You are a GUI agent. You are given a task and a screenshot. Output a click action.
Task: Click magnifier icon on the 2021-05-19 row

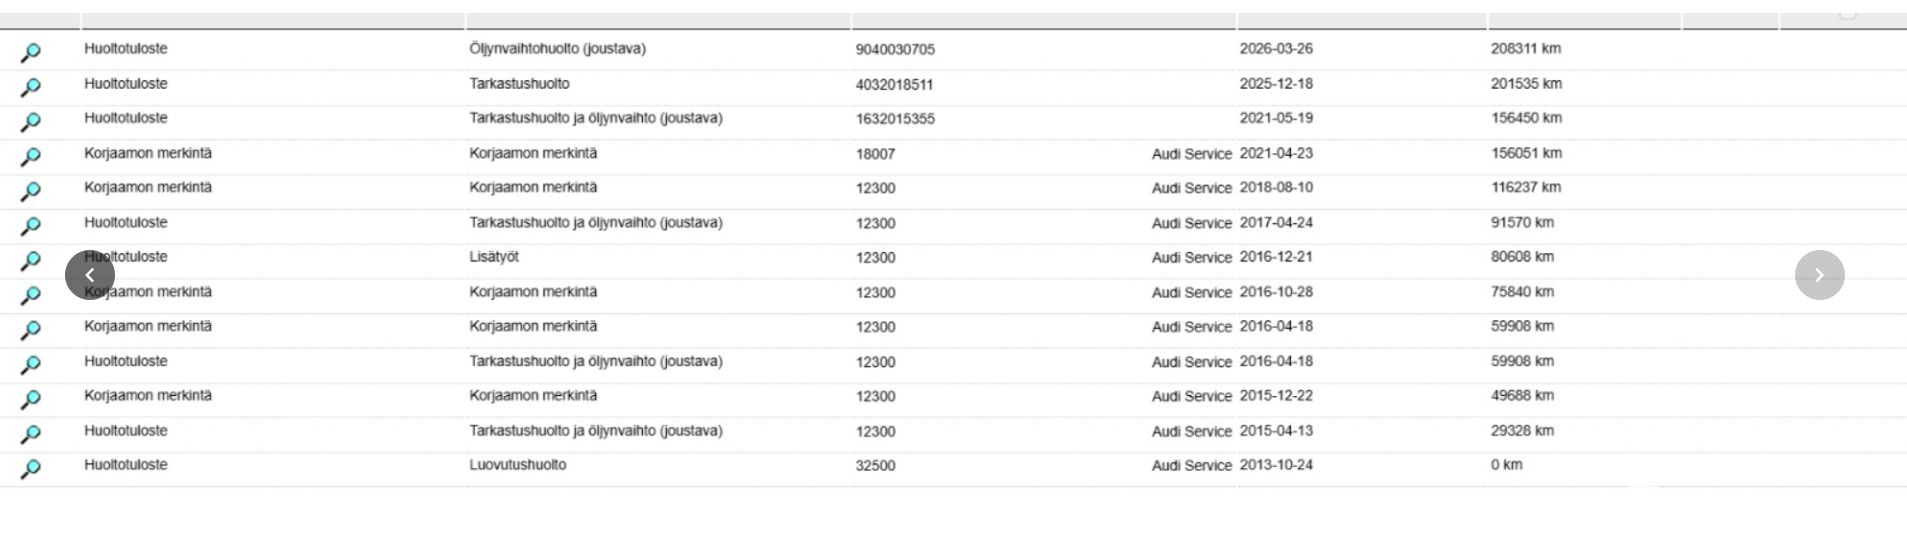coord(31,122)
